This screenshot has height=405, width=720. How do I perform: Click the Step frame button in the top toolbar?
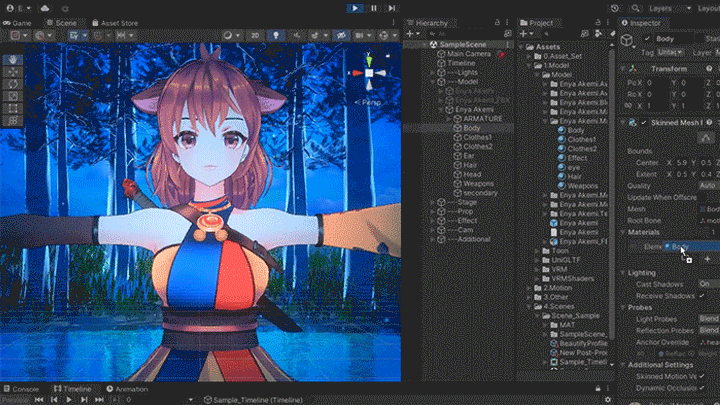pos(392,8)
